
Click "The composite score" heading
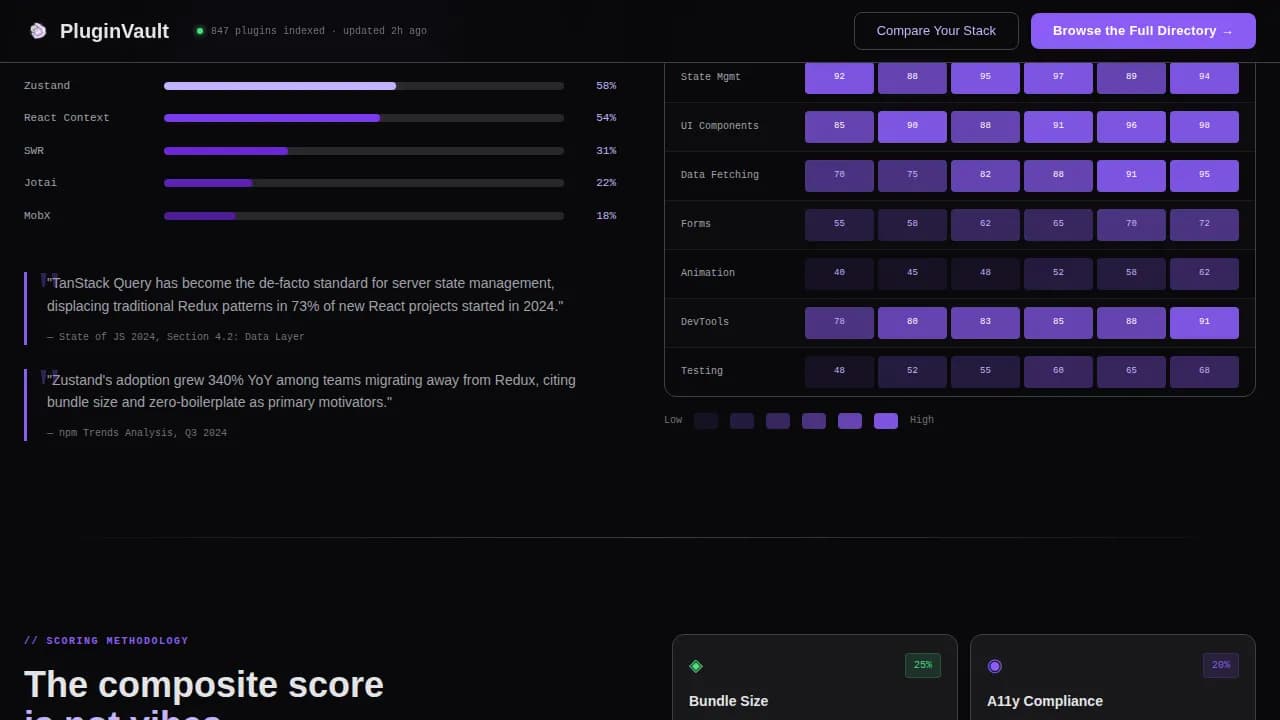(x=204, y=685)
